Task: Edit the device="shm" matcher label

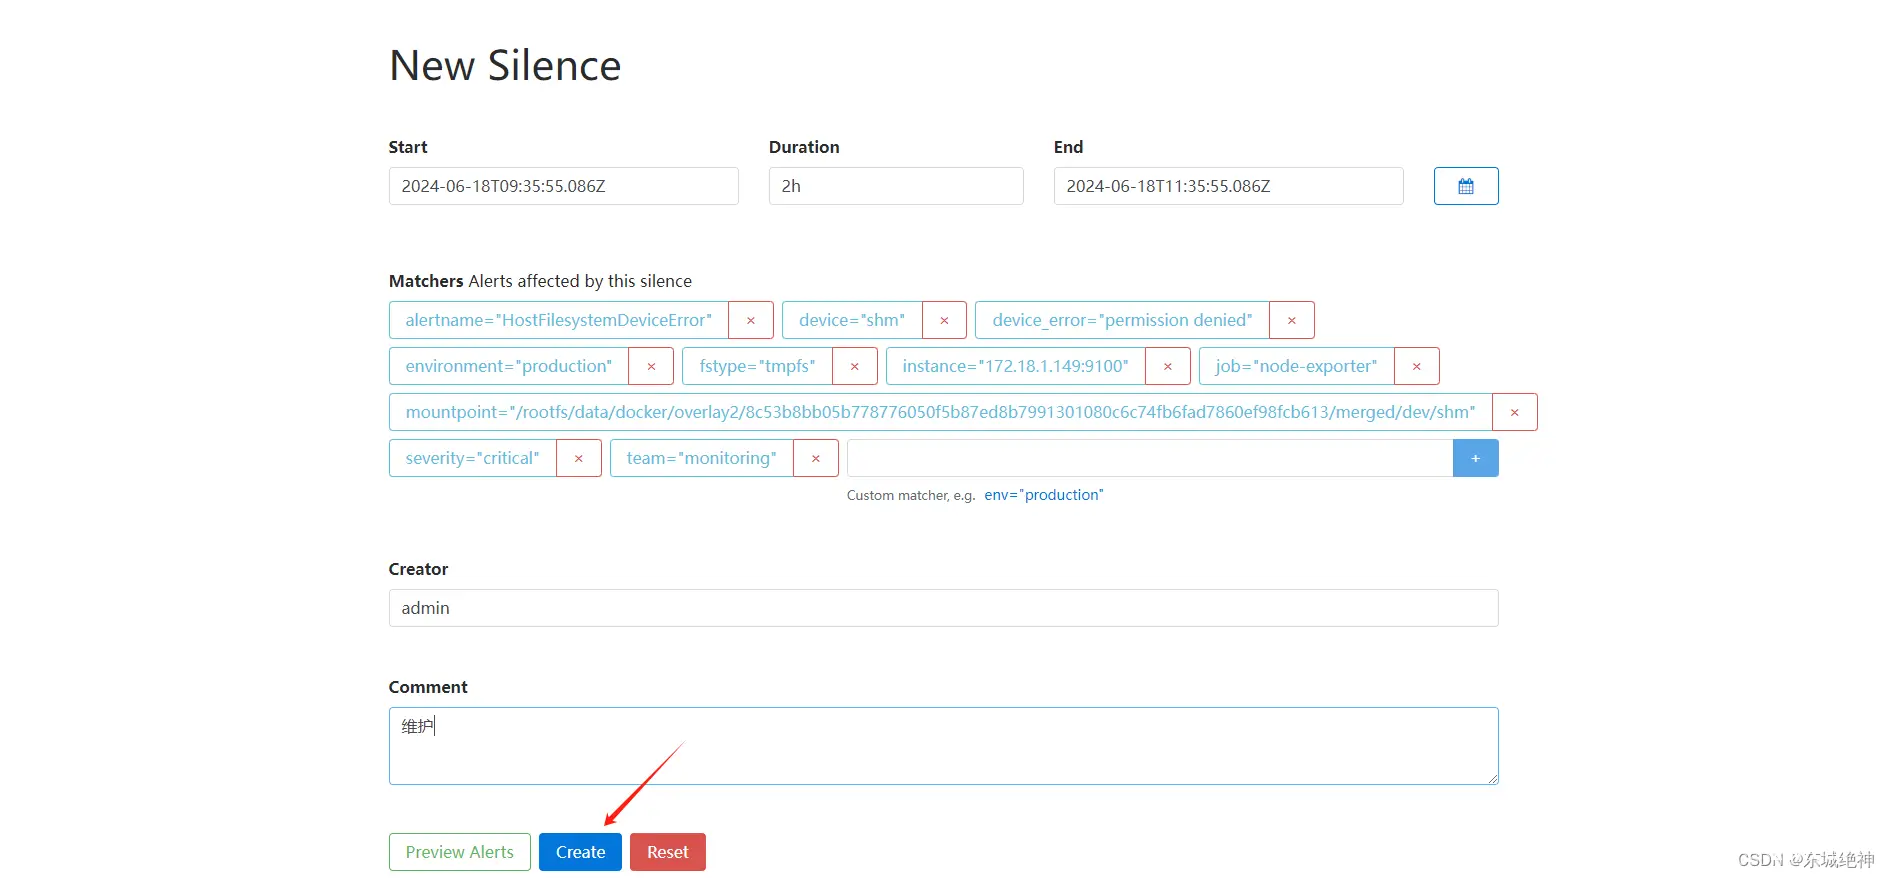Action: point(851,320)
